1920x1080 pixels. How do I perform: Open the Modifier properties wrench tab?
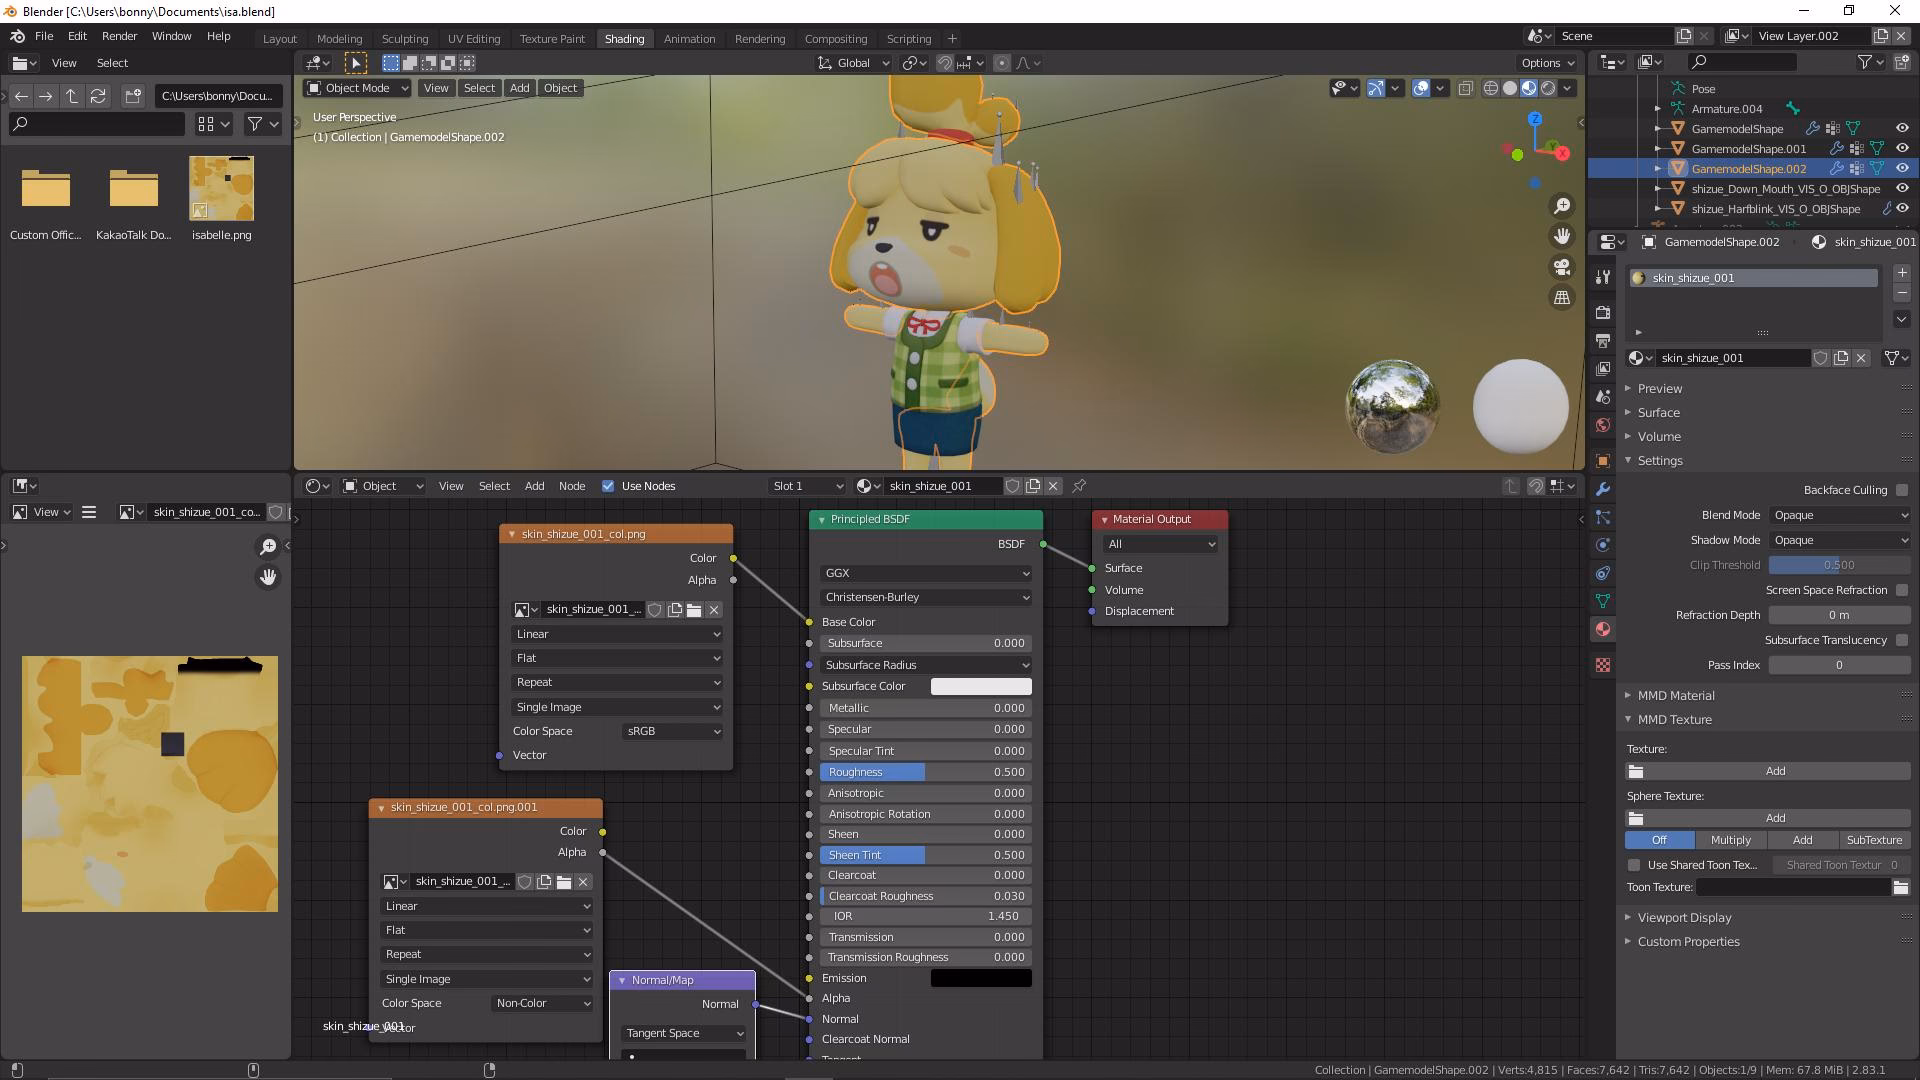coord(1602,489)
